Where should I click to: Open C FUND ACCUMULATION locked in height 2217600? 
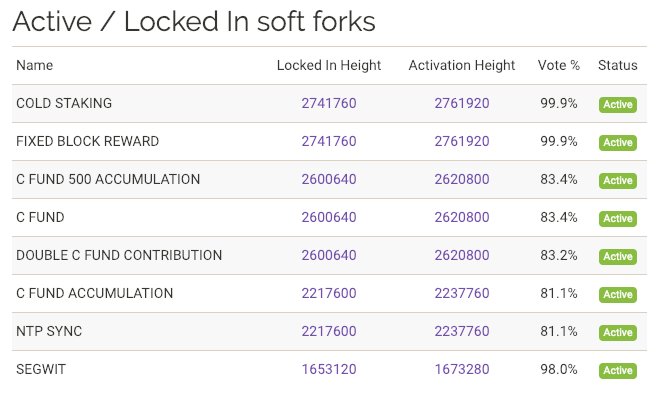pos(329,293)
